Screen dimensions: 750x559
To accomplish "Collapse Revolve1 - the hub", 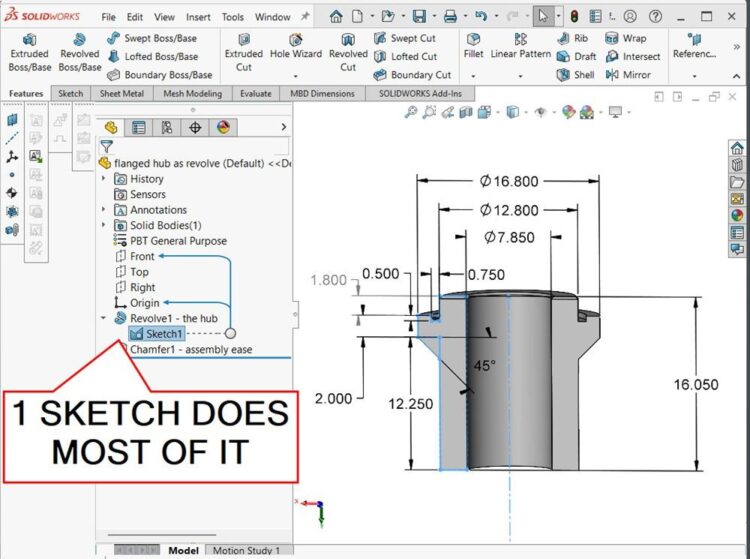I will coord(103,318).
